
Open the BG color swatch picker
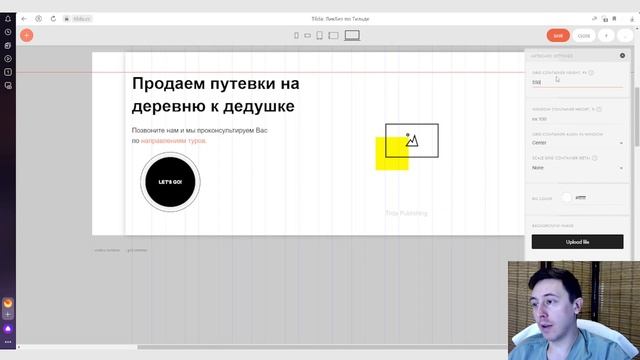(x=566, y=198)
